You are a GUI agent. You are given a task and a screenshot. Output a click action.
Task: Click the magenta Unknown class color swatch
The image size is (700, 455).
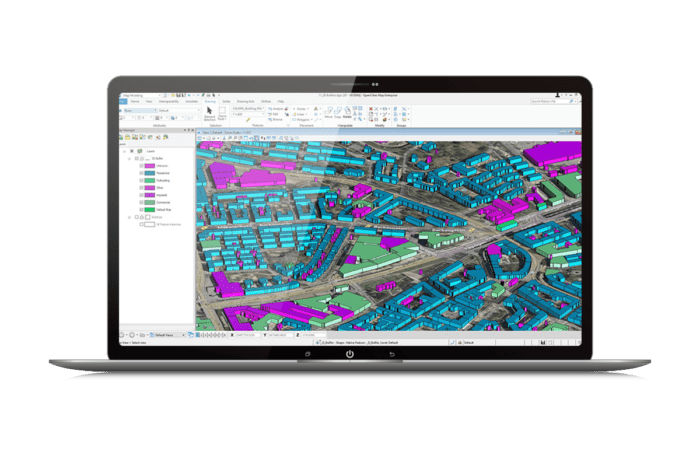(x=149, y=165)
